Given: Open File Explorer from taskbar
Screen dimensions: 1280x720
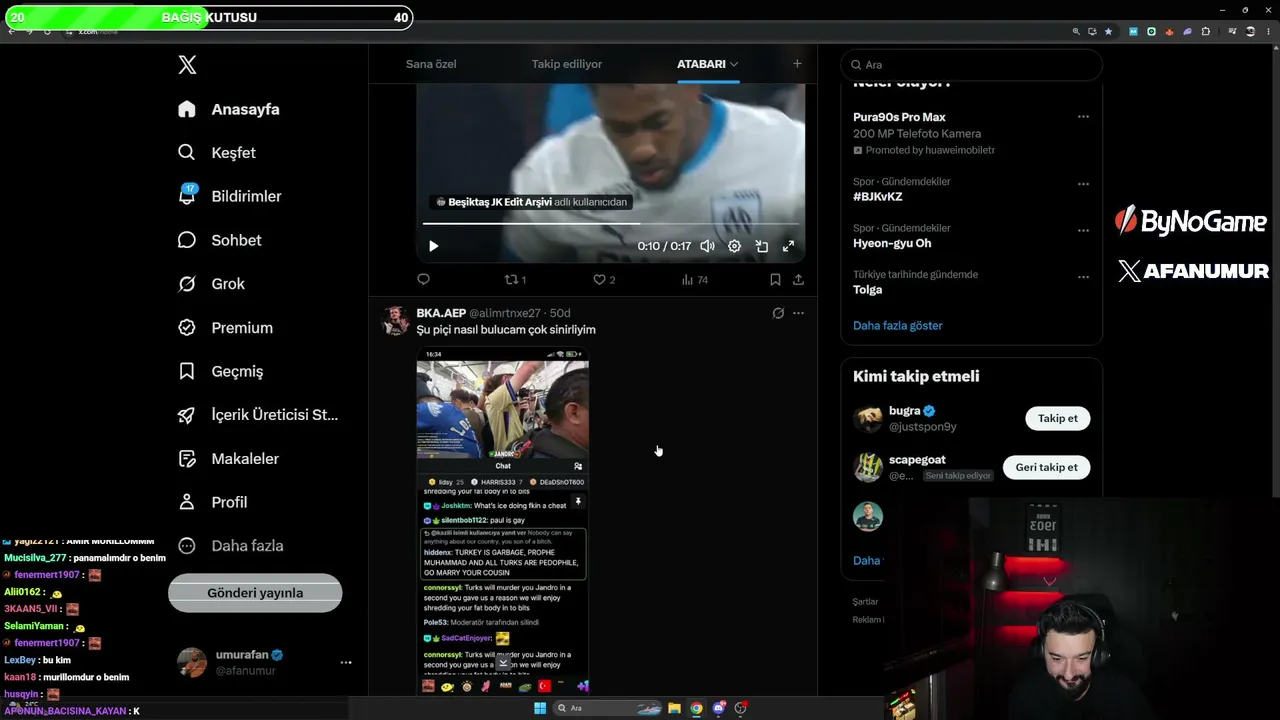Looking at the screenshot, I should point(674,708).
